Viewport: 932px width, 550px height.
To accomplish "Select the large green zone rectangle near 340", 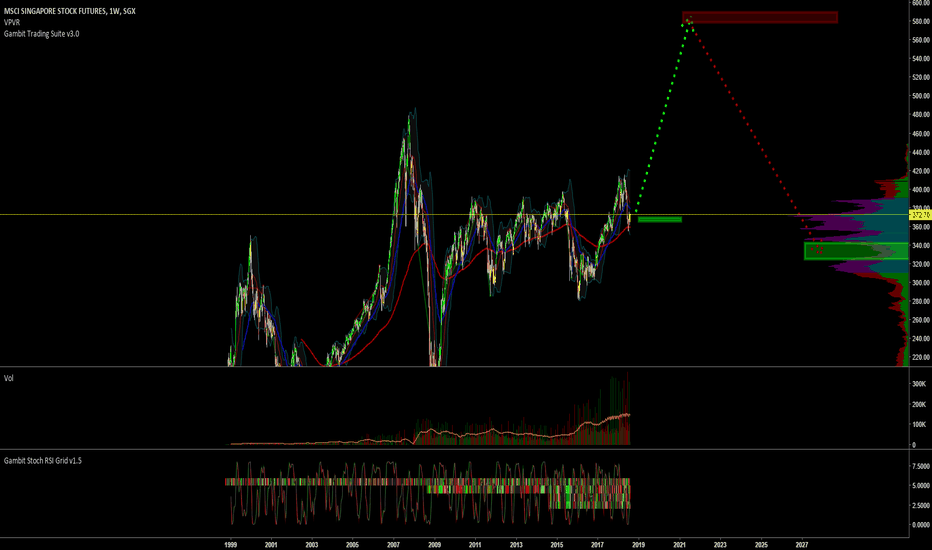I will click(x=856, y=251).
